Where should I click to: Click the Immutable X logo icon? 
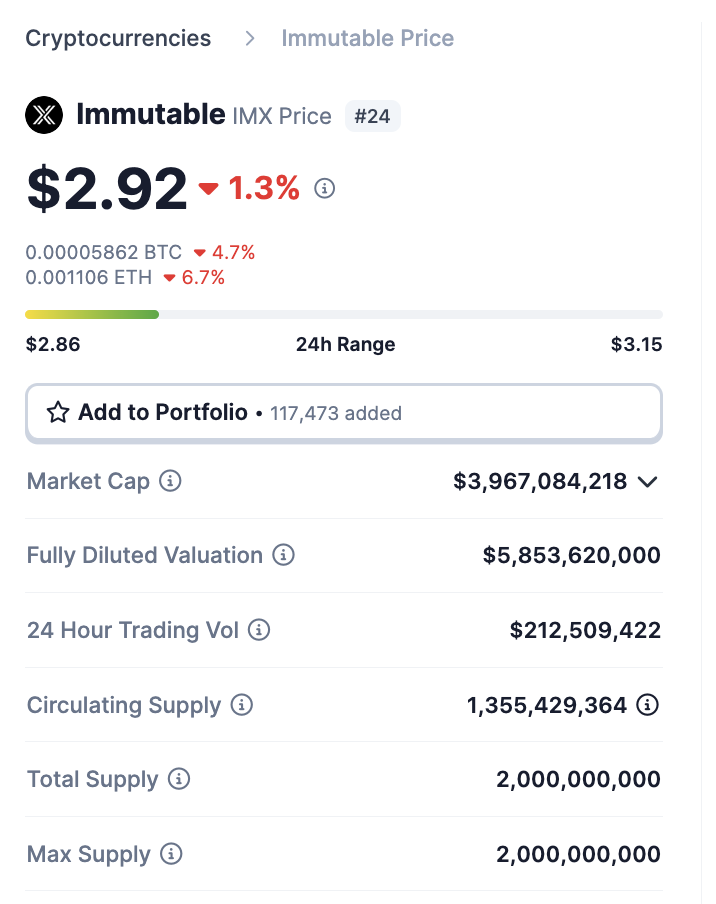pos(44,116)
